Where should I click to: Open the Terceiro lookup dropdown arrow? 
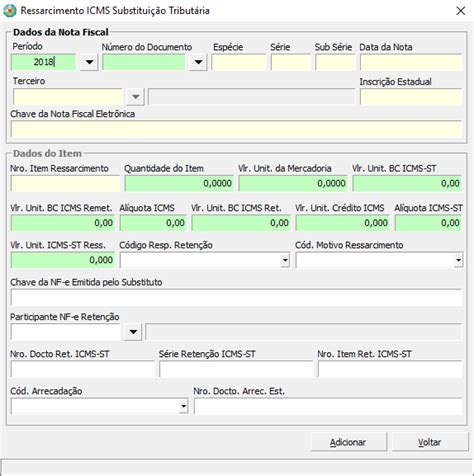pyautogui.click(x=135, y=97)
